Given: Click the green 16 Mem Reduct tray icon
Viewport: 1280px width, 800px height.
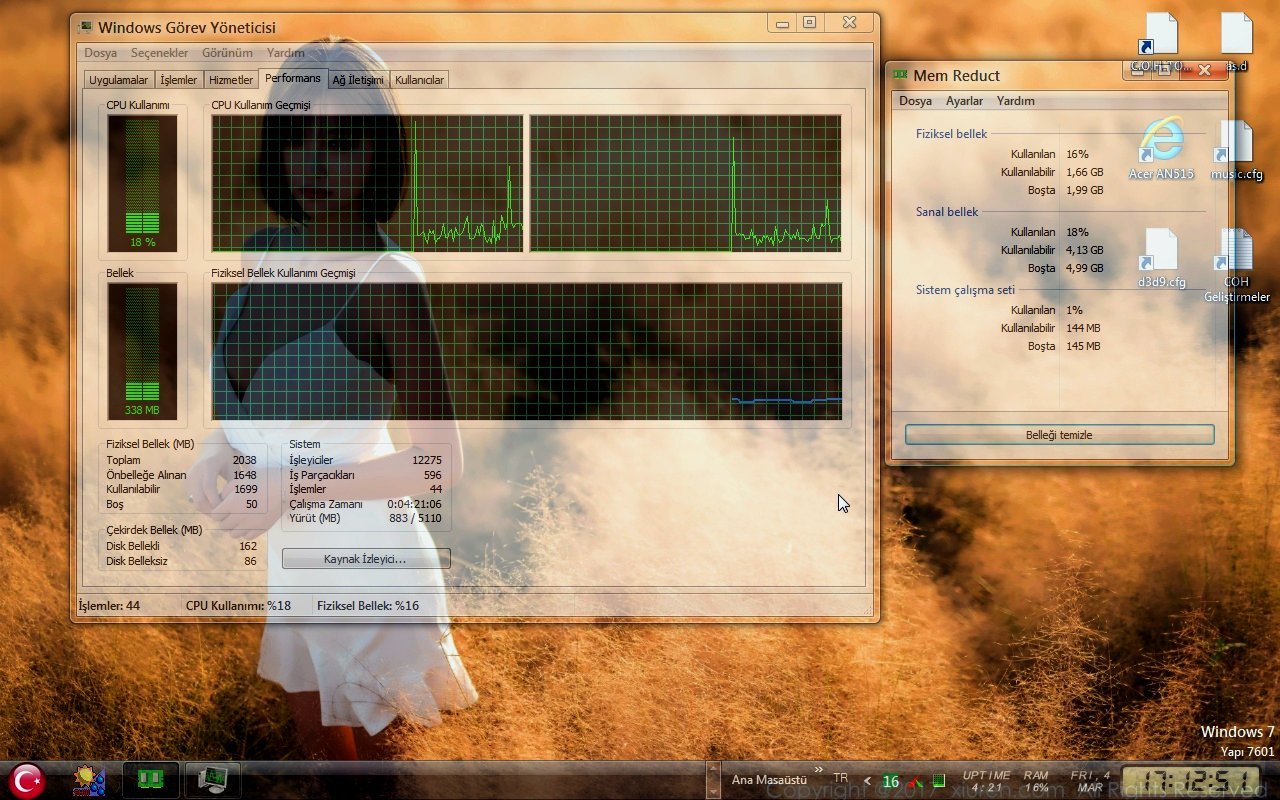Looking at the screenshot, I should (x=891, y=781).
